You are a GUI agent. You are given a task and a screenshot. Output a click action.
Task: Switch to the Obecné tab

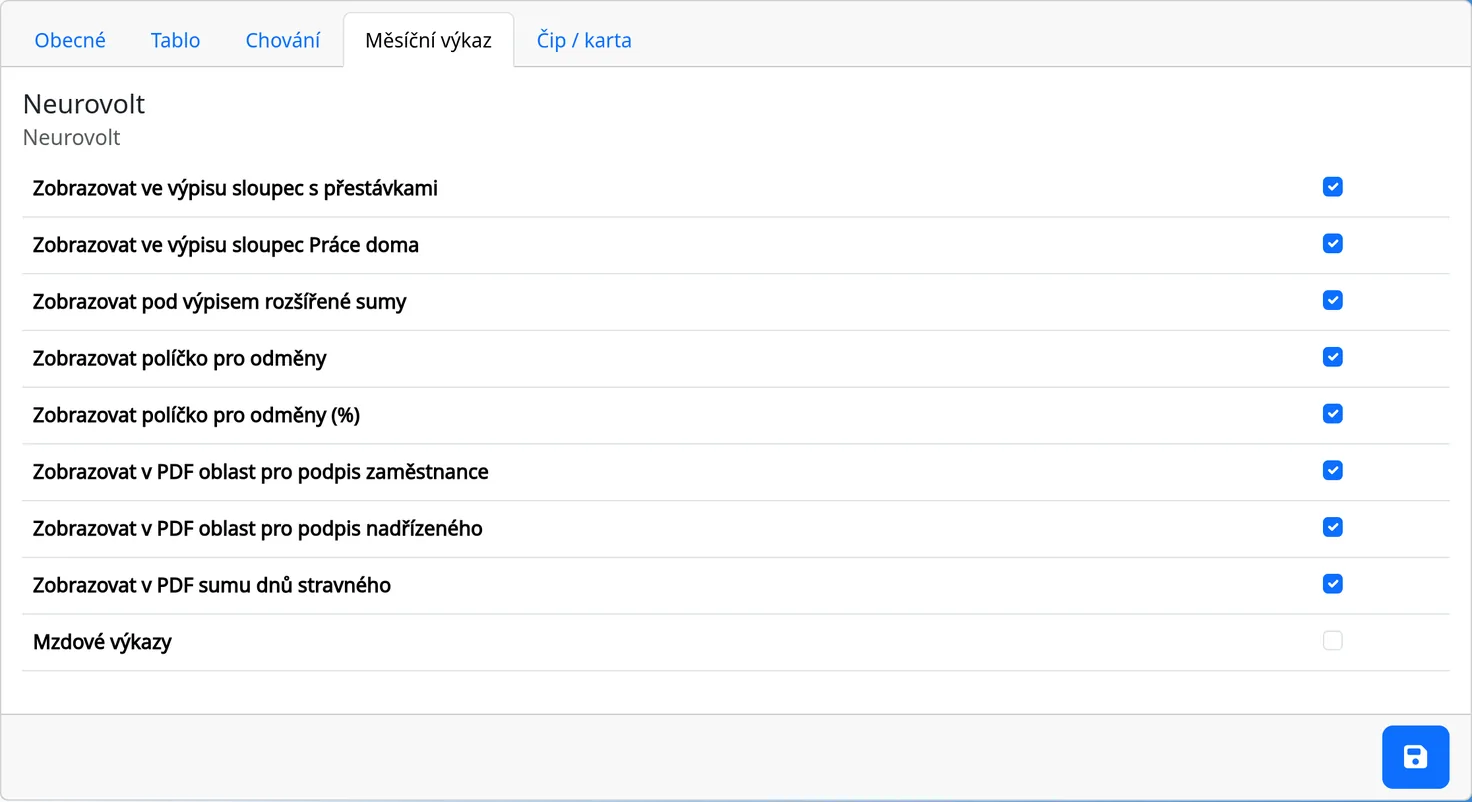click(70, 41)
